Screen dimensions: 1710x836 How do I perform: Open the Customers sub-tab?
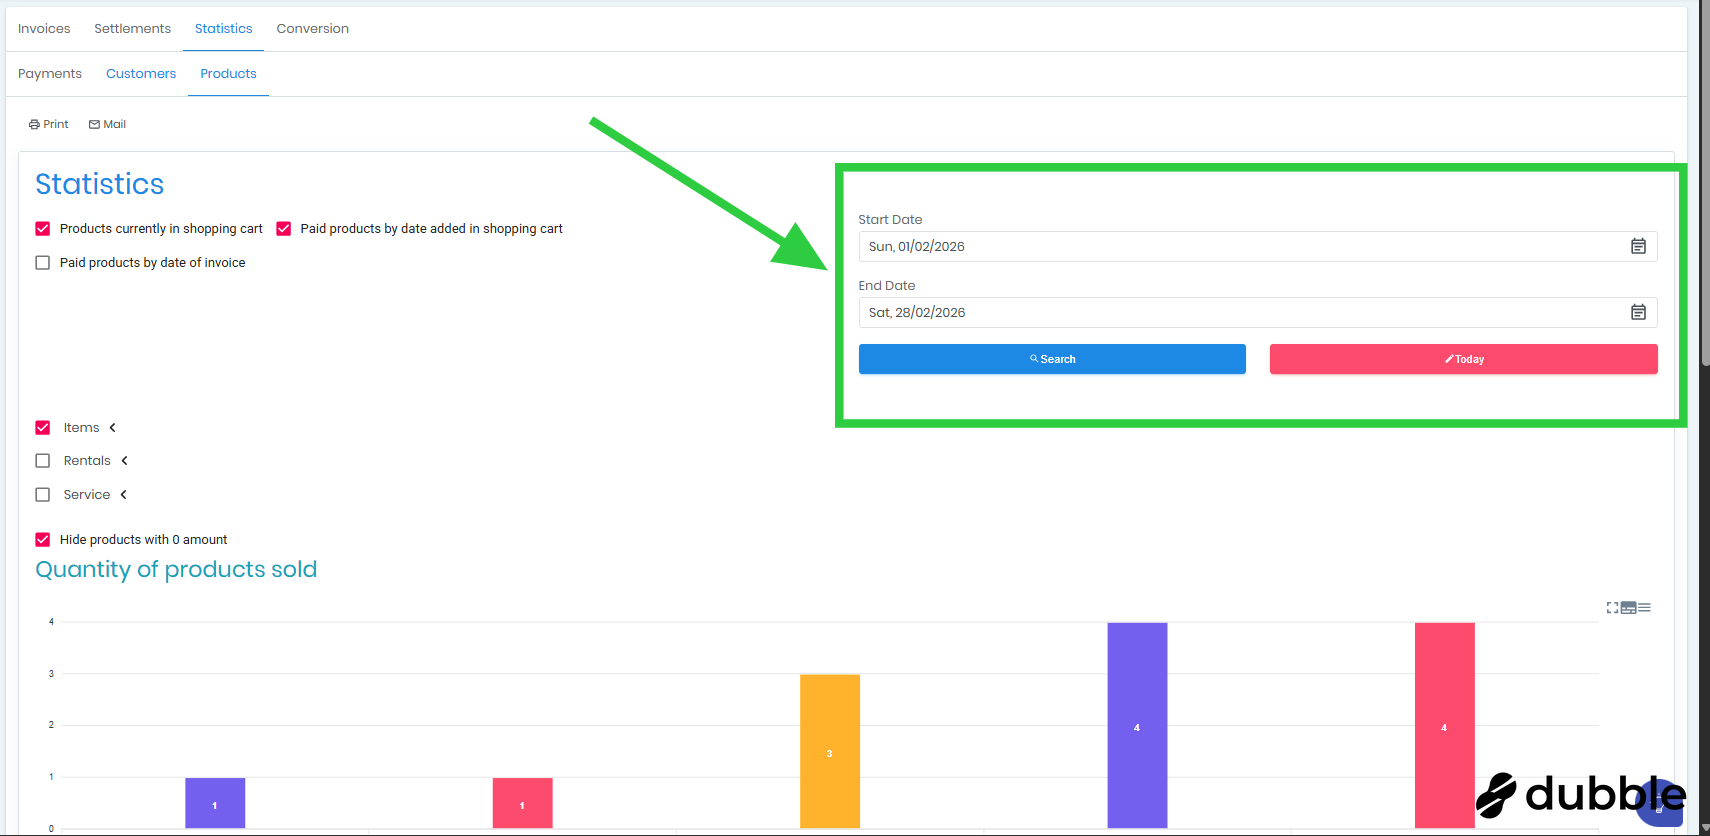(141, 74)
